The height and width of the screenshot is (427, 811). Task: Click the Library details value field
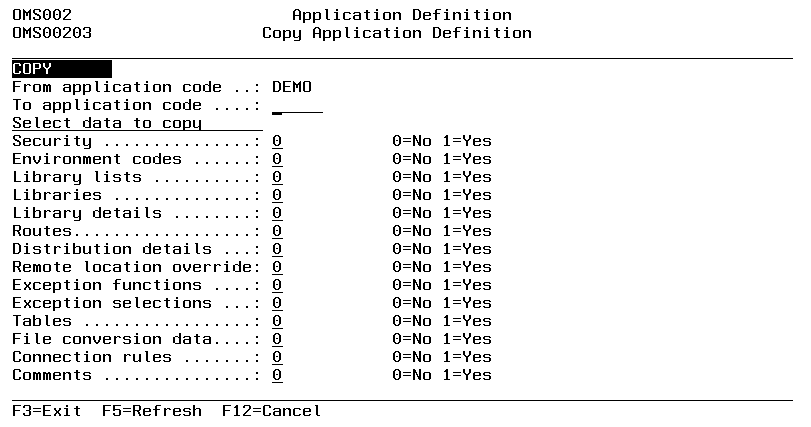click(x=277, y=213)
